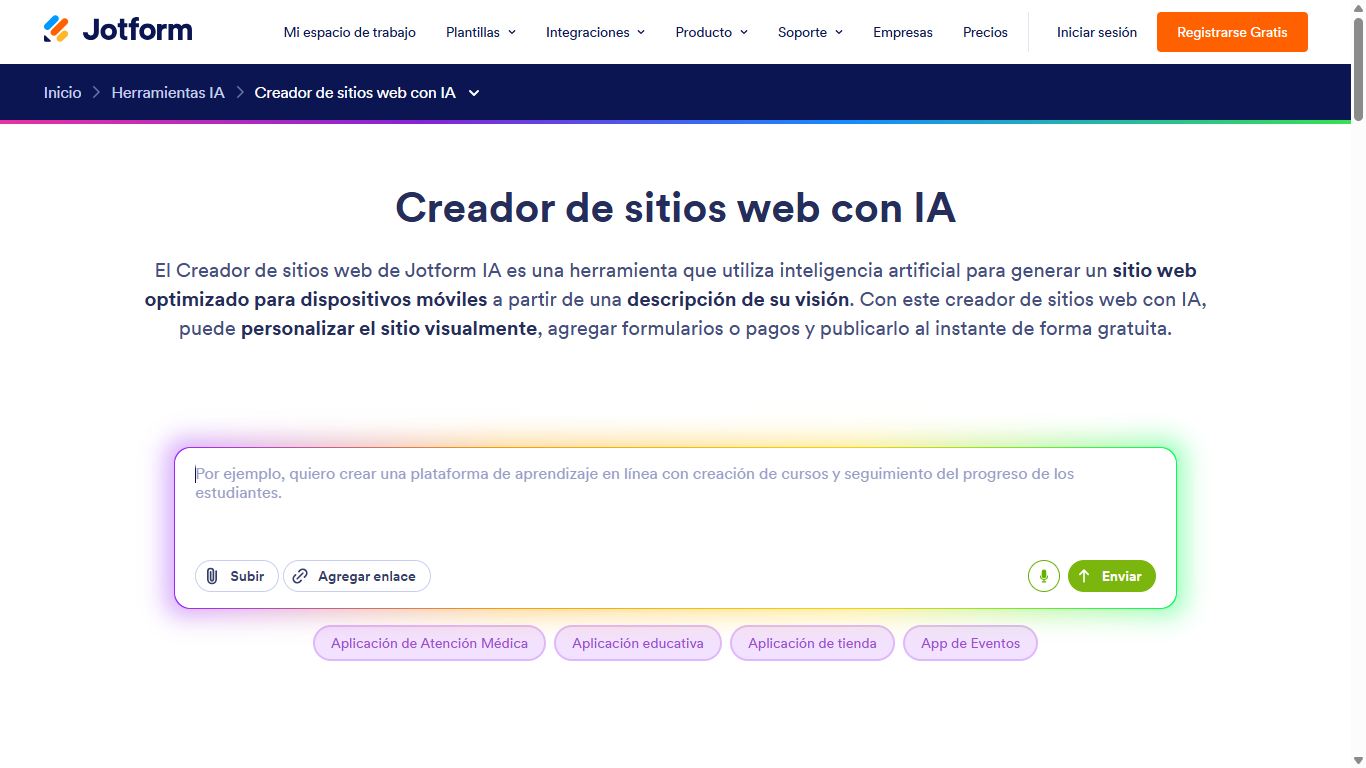Viewport: 1366px width, 768px height.
Task: Focus the website description prompt field
Action: 675,505
